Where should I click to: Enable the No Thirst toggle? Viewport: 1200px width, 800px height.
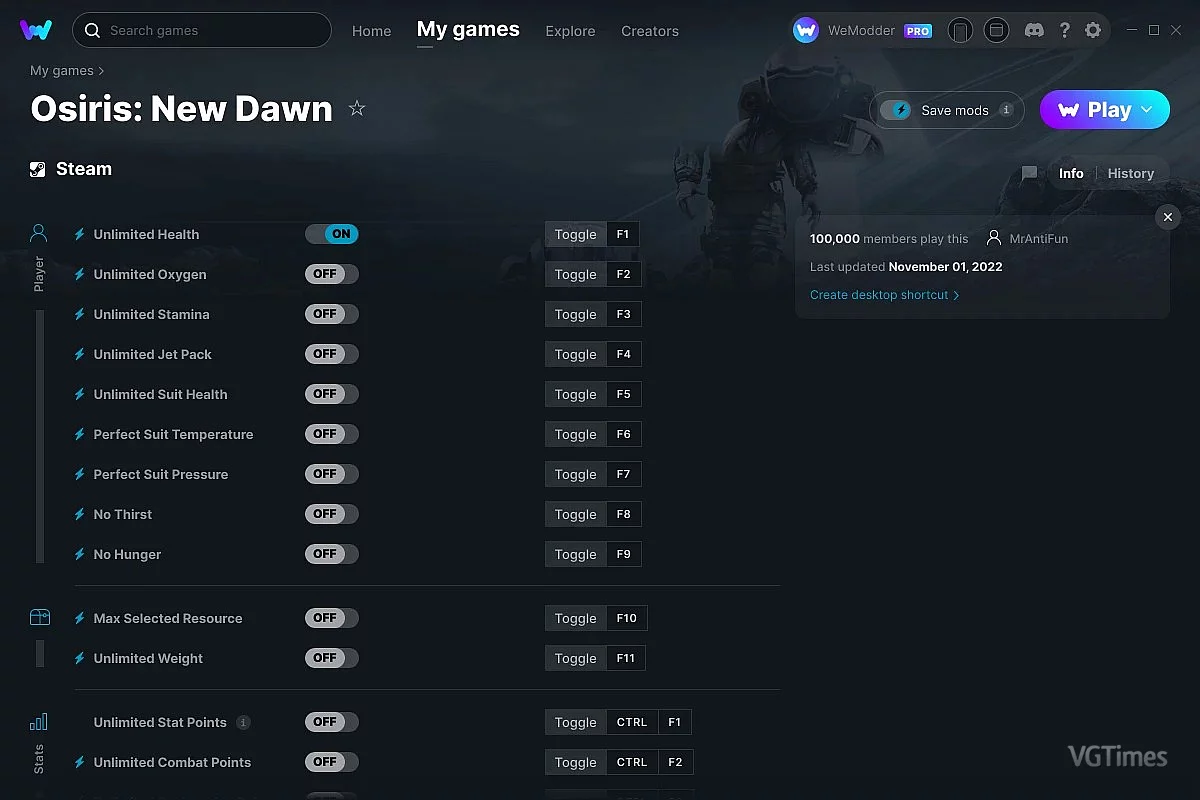point(332,514)
